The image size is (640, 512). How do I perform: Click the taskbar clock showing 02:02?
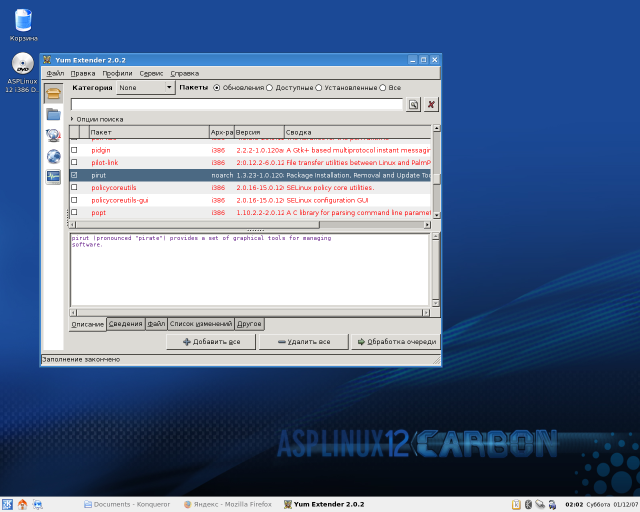click(574, 505)
